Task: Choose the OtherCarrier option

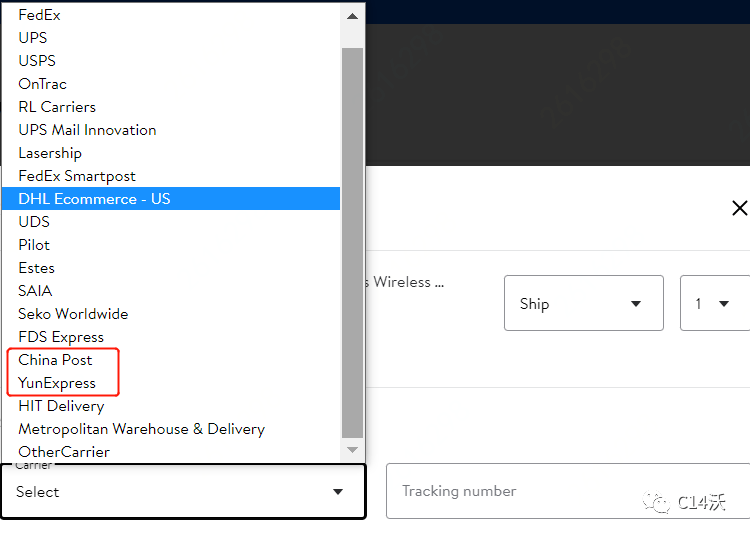Action: (x=64, y=452)
